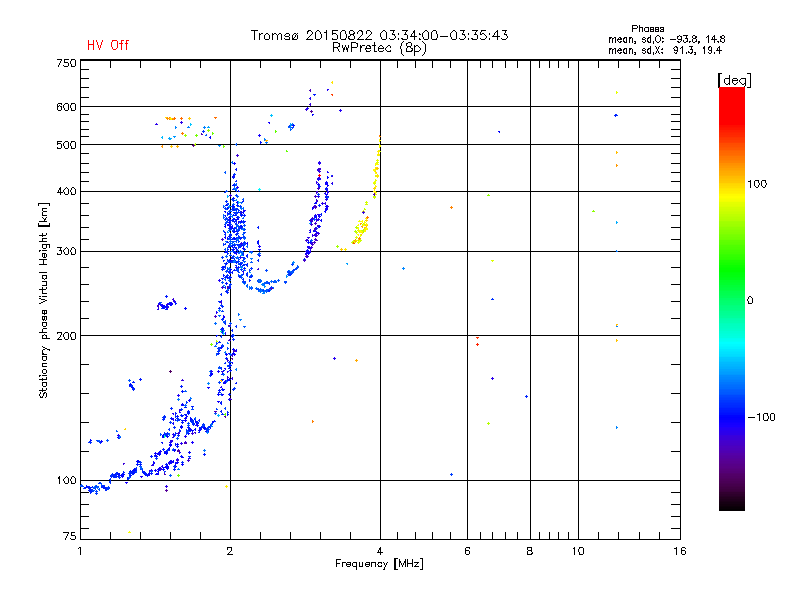Viewport: 800px width, 600px height.
Task: Click the y-axis tick label '500'
Action: [66, 145]
